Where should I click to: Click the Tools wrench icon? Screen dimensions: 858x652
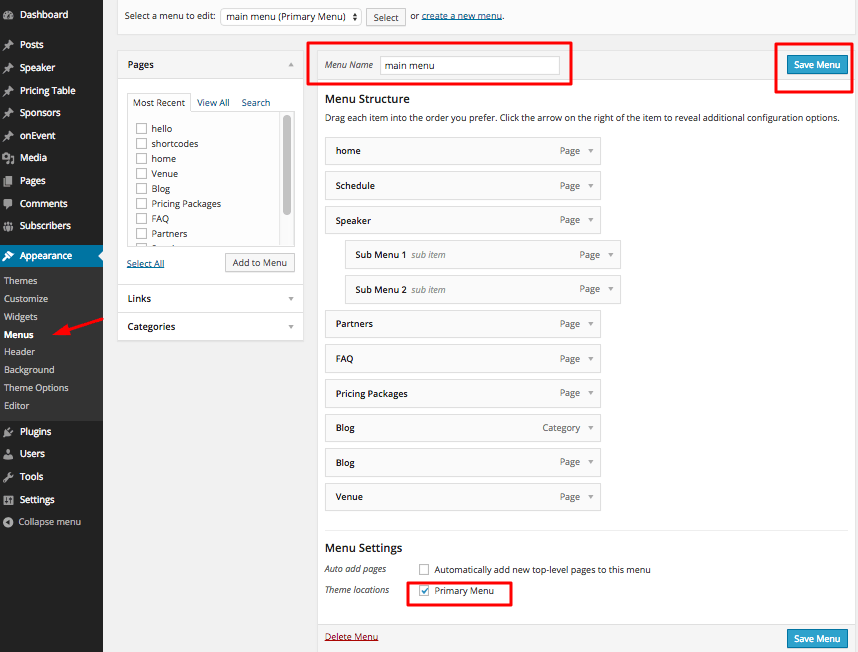(9, 477)
